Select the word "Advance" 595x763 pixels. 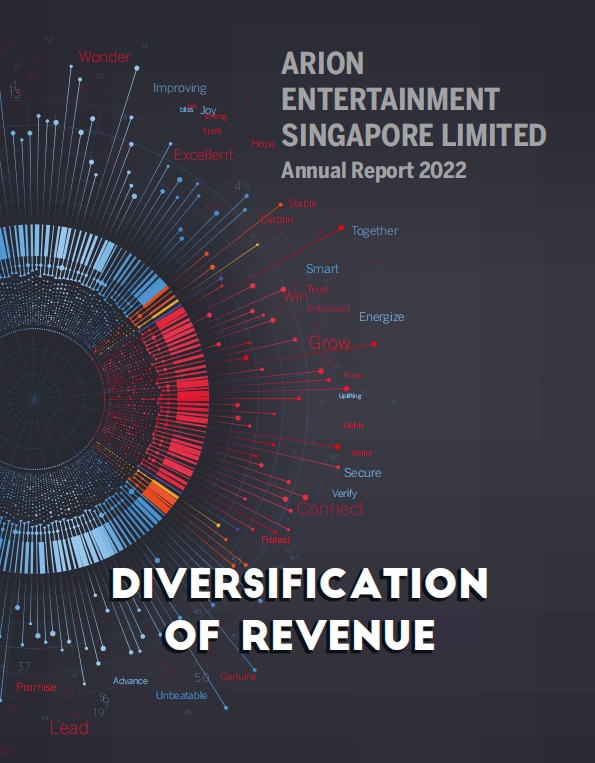(130, 681)
